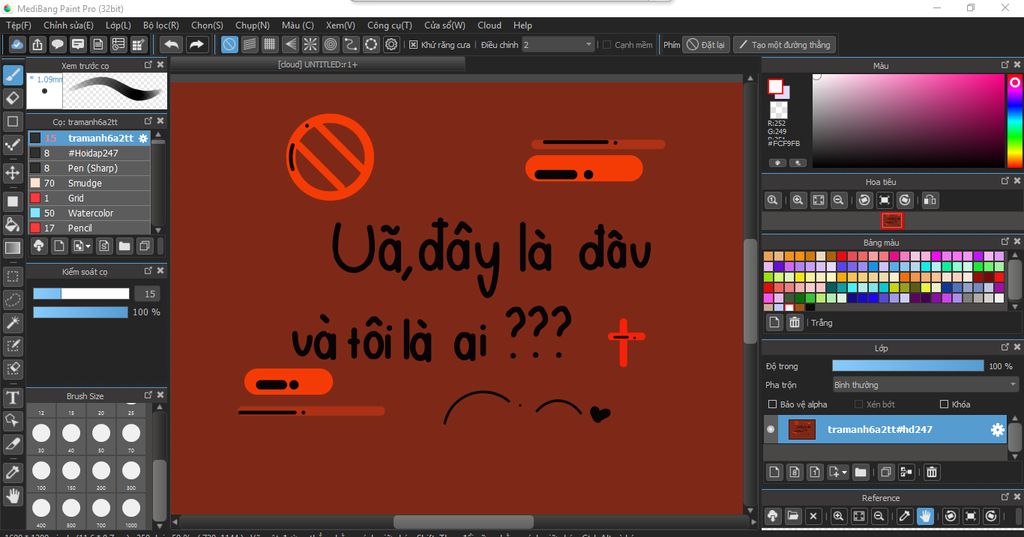Viewport: 1024px width, 537px height.
Task: Click the transparent color swatch
Action: pyautogui.click(x=778, y=109)
